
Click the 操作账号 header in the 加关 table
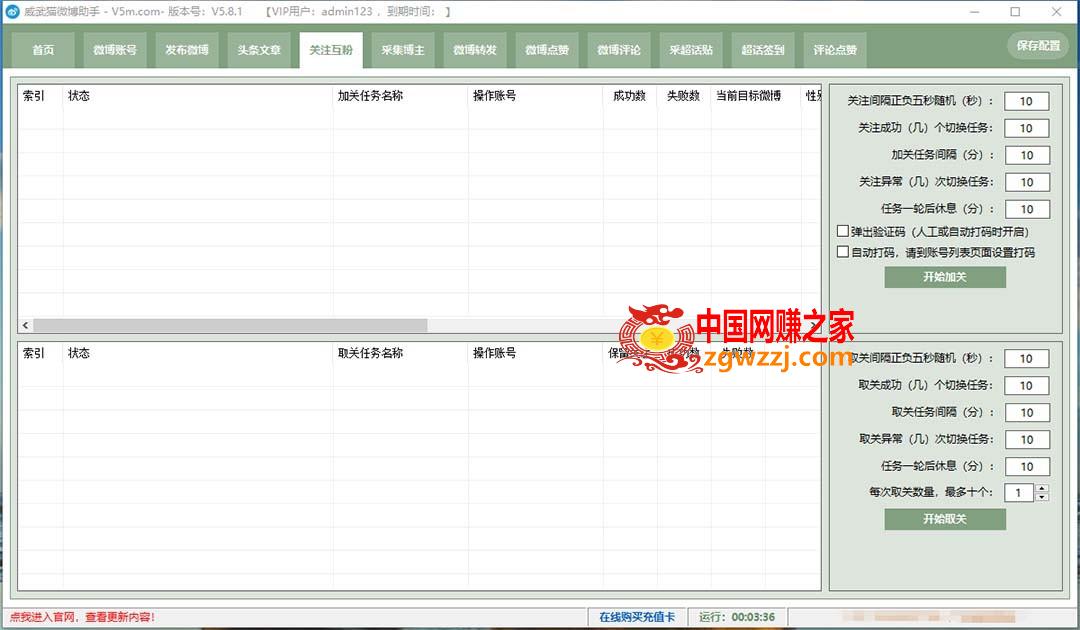point(495,96)
